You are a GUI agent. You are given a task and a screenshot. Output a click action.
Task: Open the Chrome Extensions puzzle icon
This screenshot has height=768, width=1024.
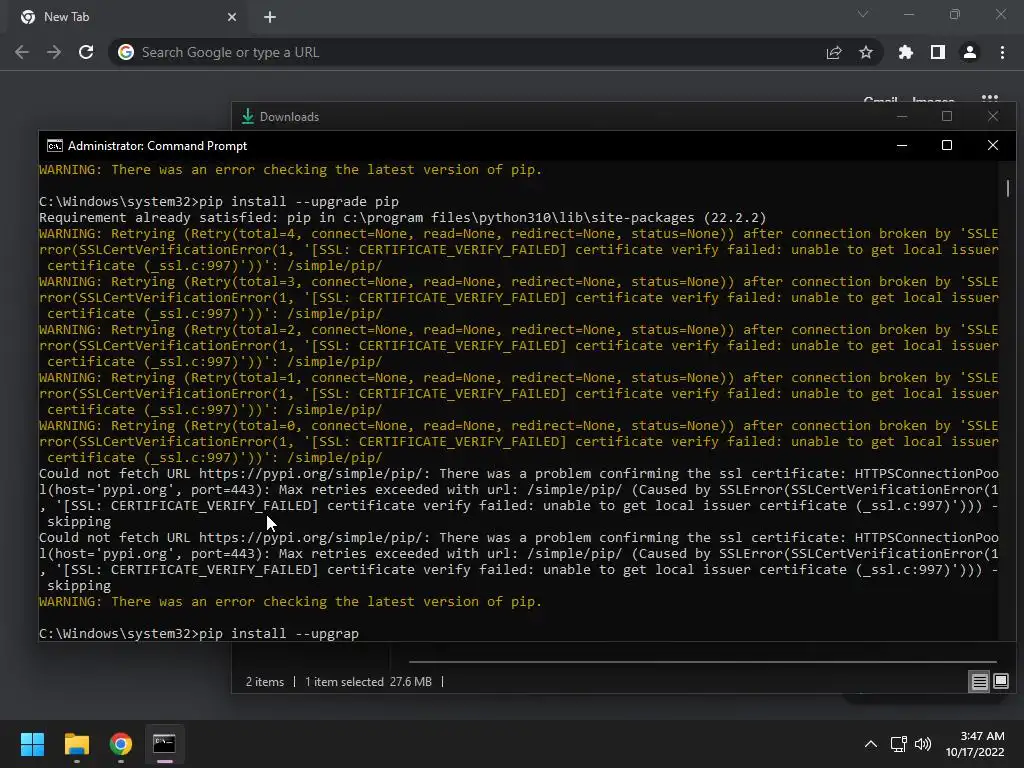pos(906,52)
